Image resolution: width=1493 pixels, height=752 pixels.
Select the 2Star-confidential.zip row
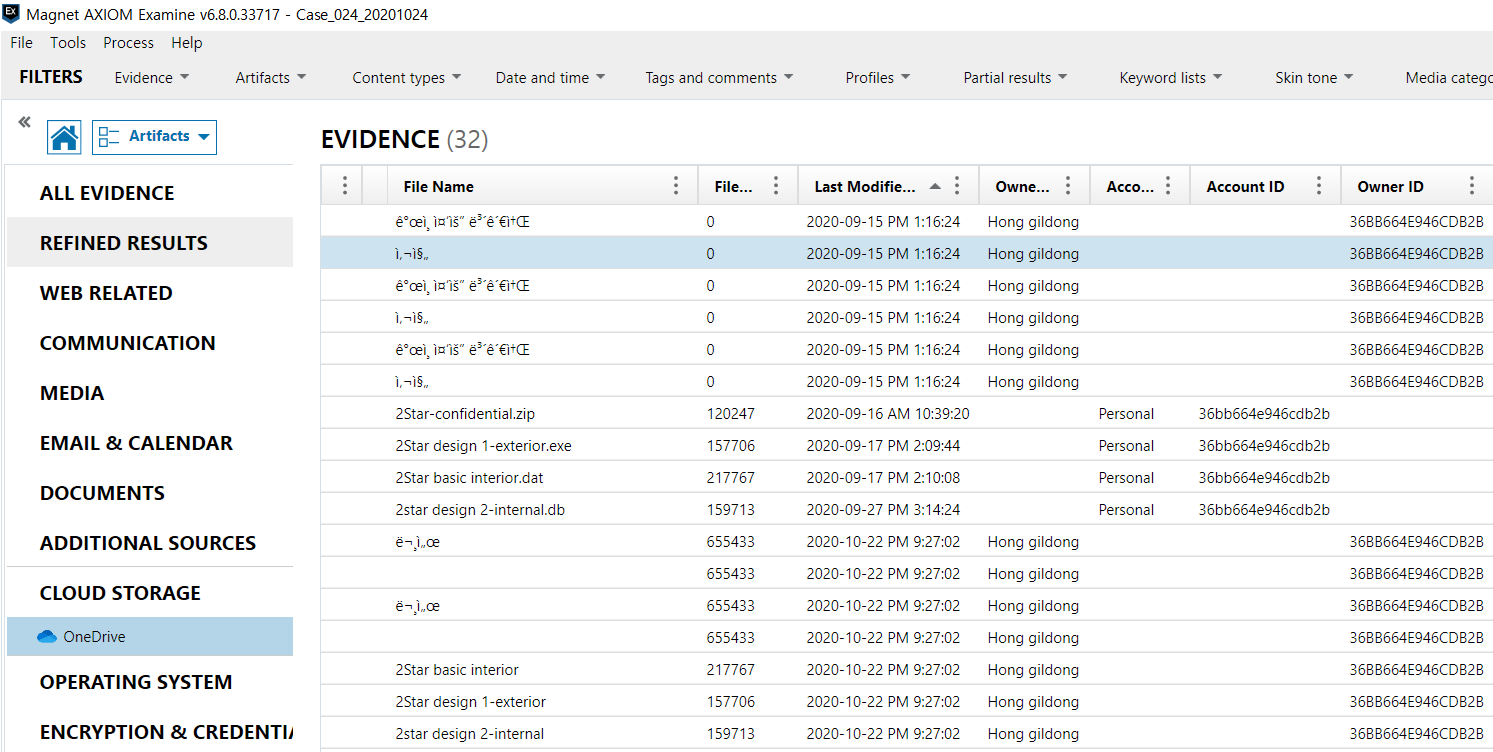click(x=907, y=414)
